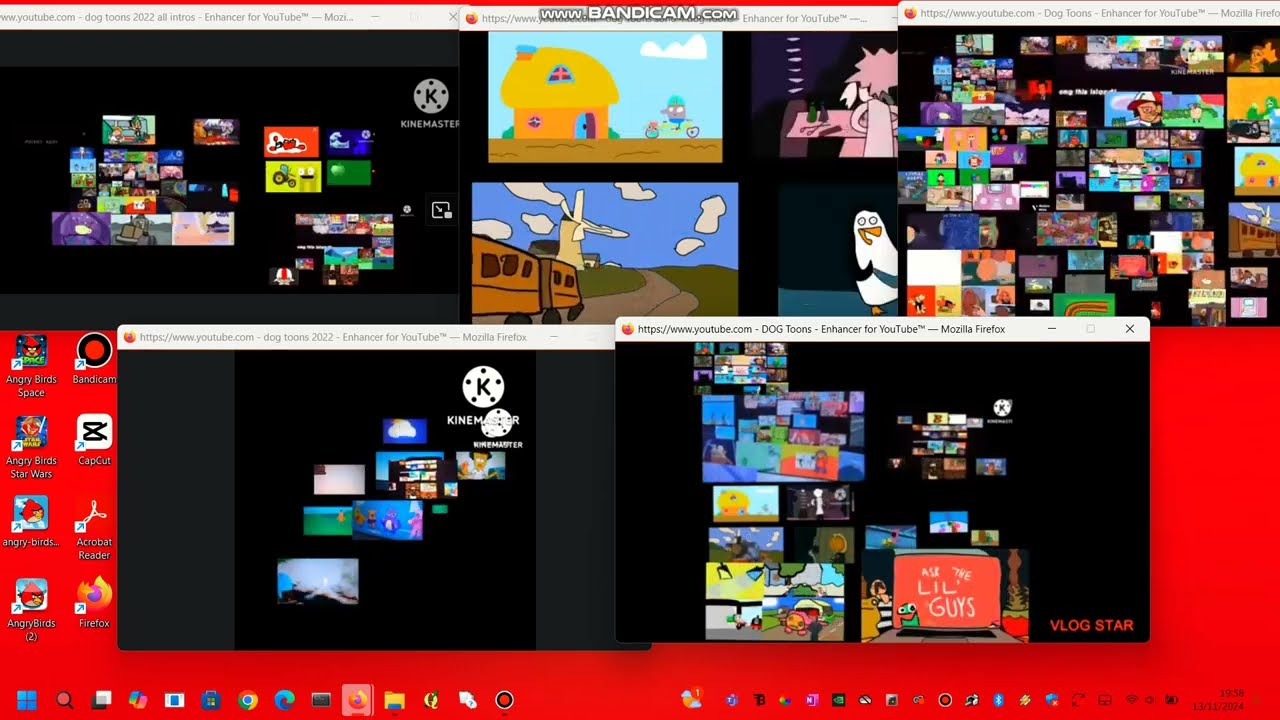
Task: Open the volume tray icon
Action: (1151, 700)
